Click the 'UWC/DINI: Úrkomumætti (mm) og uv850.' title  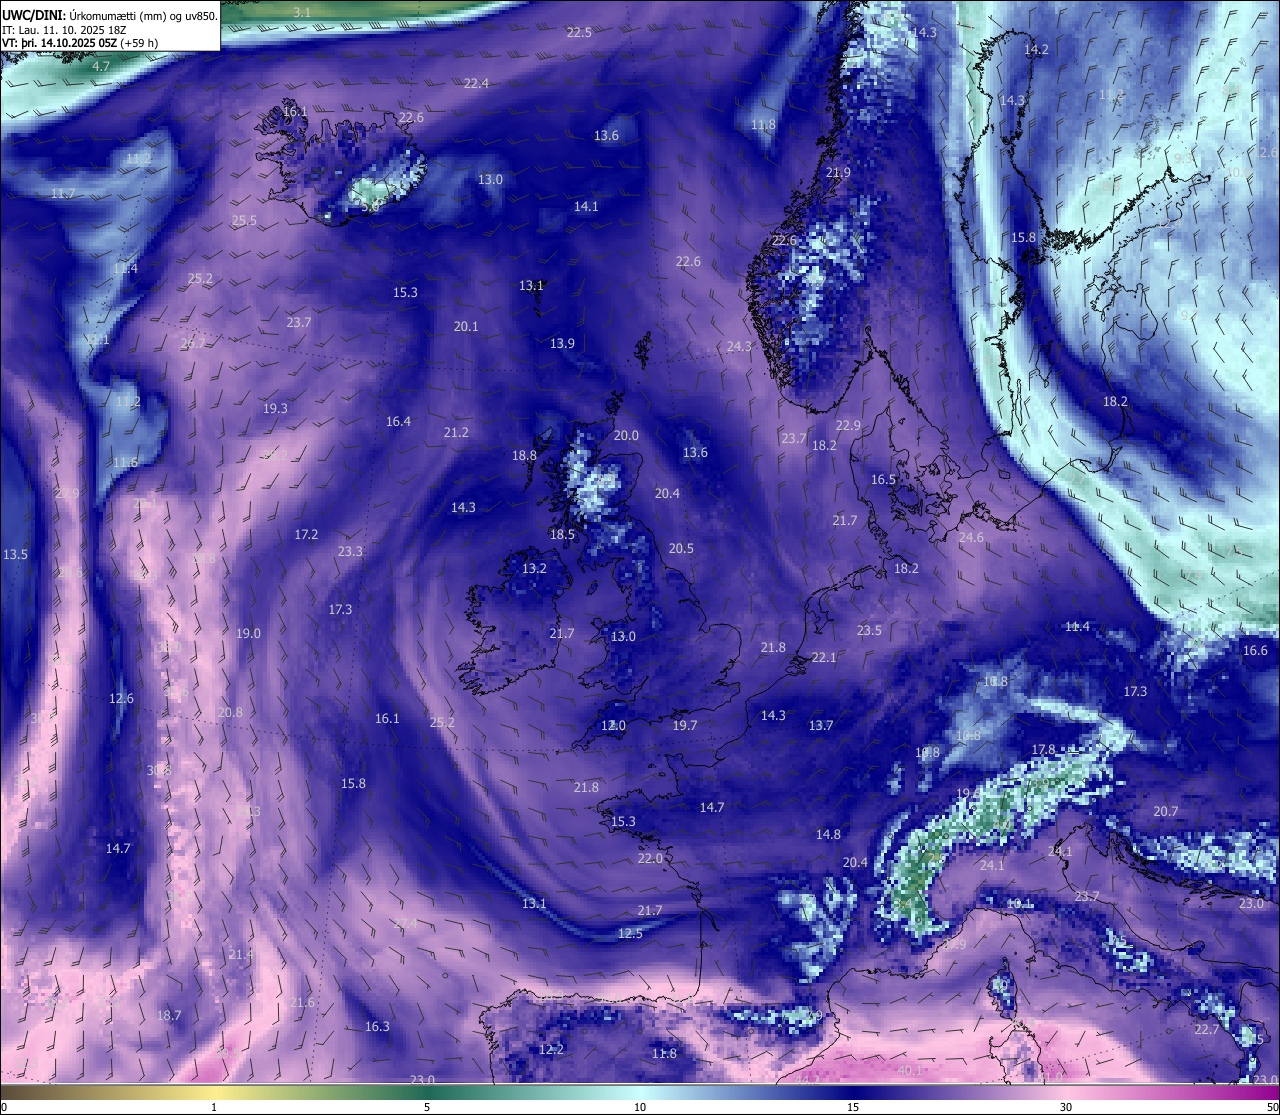(110, 15)
